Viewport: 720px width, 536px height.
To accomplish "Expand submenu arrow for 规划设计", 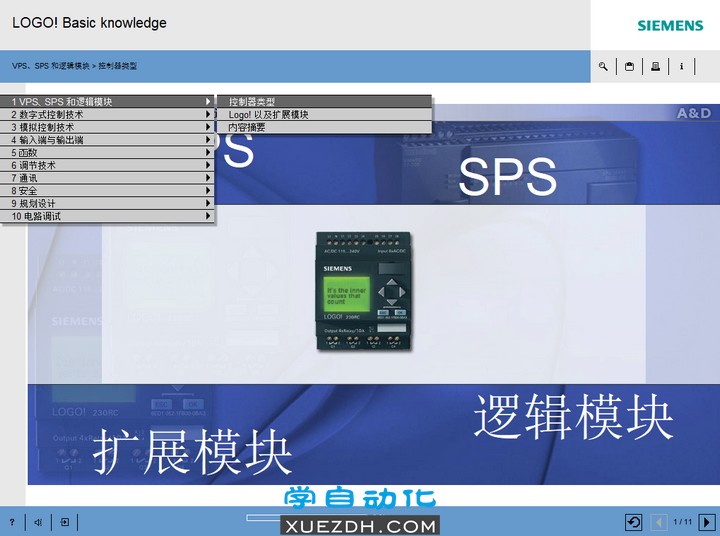I will coord(208,203).
